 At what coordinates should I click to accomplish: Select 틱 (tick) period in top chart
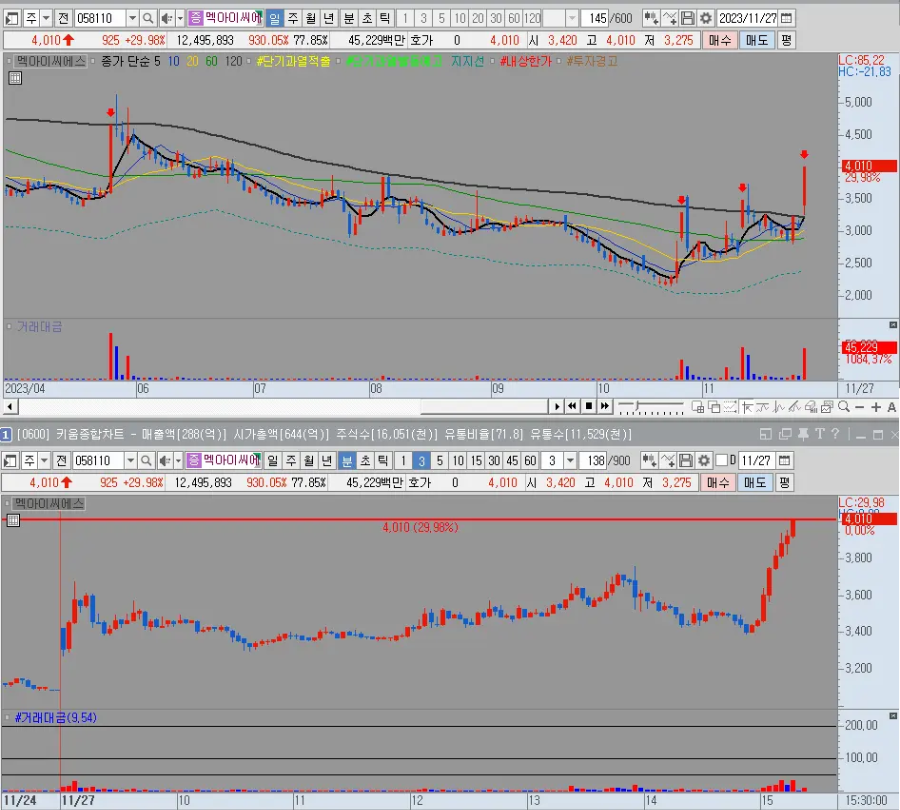pos(385,18)
